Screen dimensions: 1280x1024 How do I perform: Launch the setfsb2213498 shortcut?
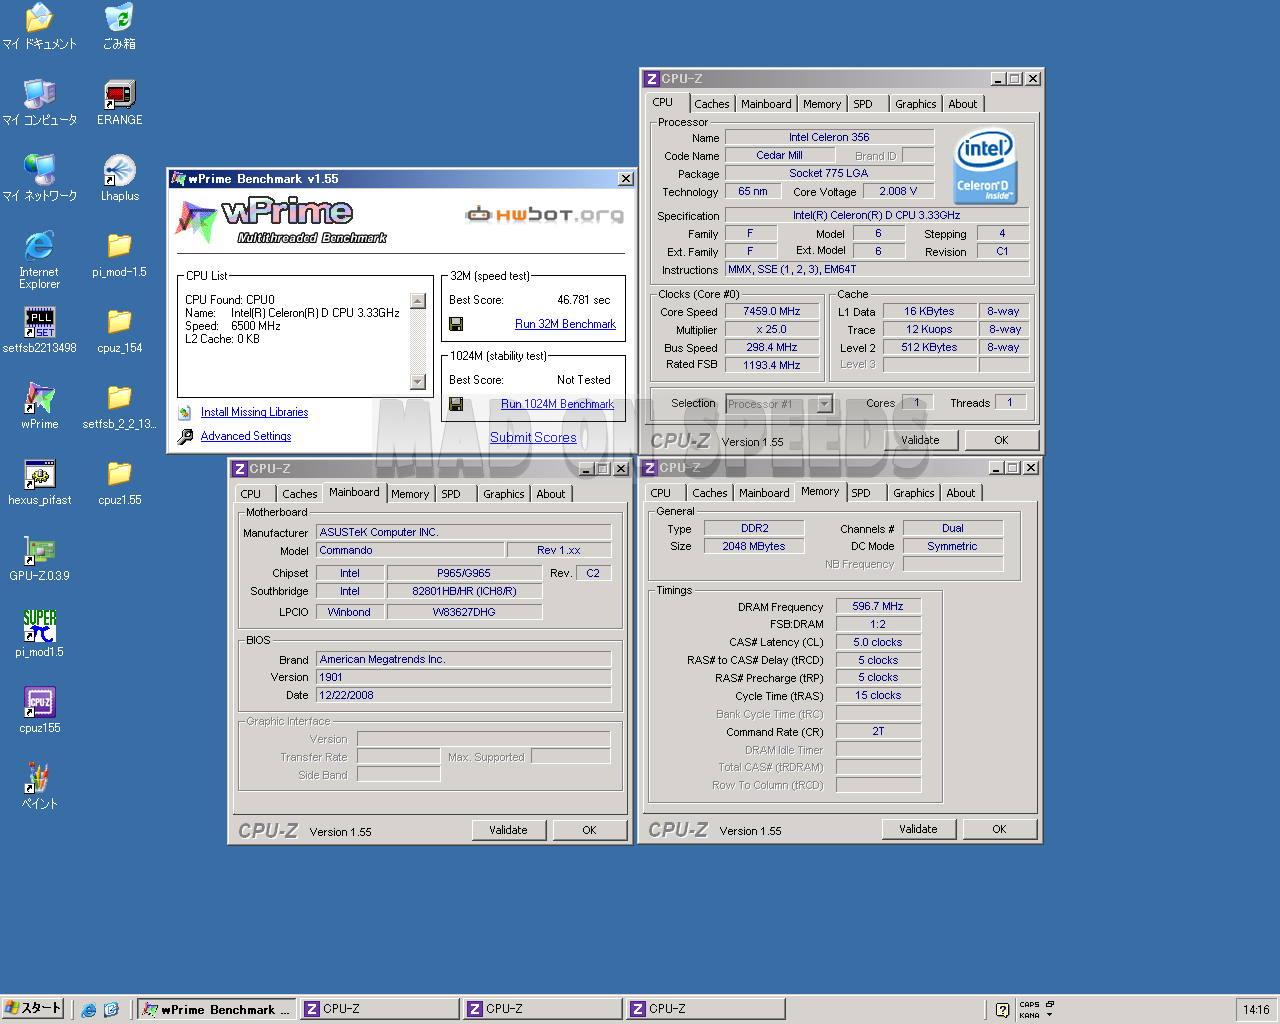pos(39,331)
